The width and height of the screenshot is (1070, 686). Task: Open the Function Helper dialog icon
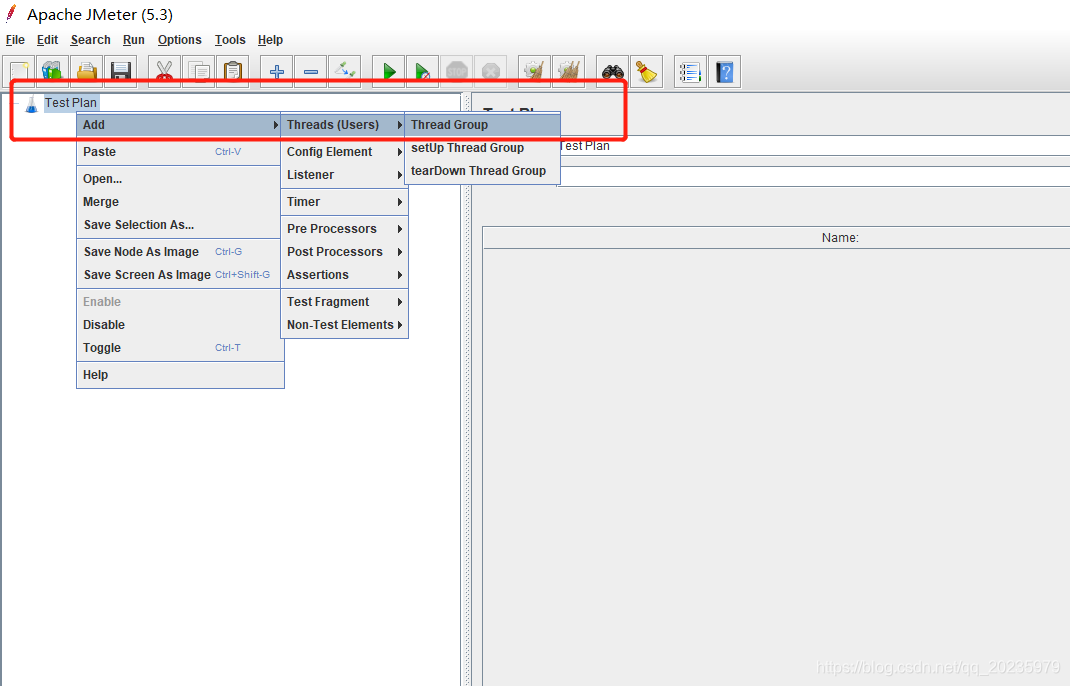(x=691, y=71)
